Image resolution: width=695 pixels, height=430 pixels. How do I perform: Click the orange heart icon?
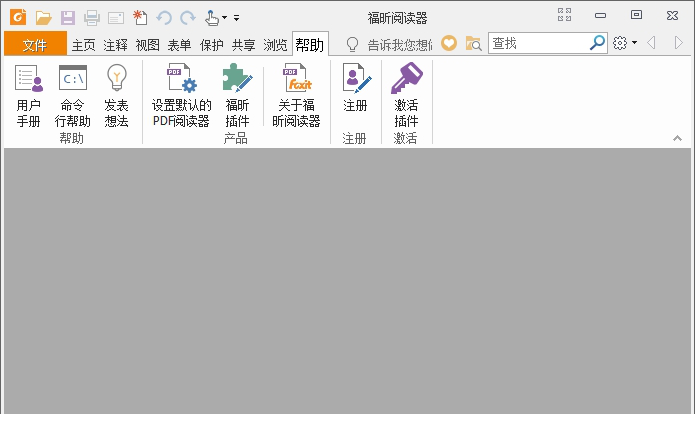click(x=449, y=43)
